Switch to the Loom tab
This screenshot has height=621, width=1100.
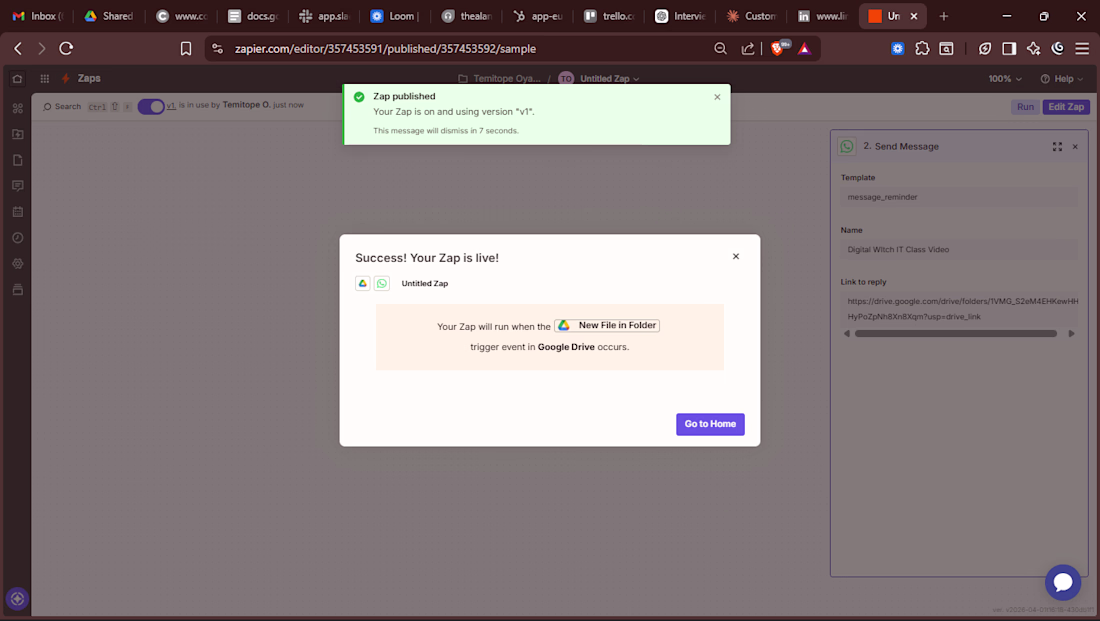pos(395,15)
